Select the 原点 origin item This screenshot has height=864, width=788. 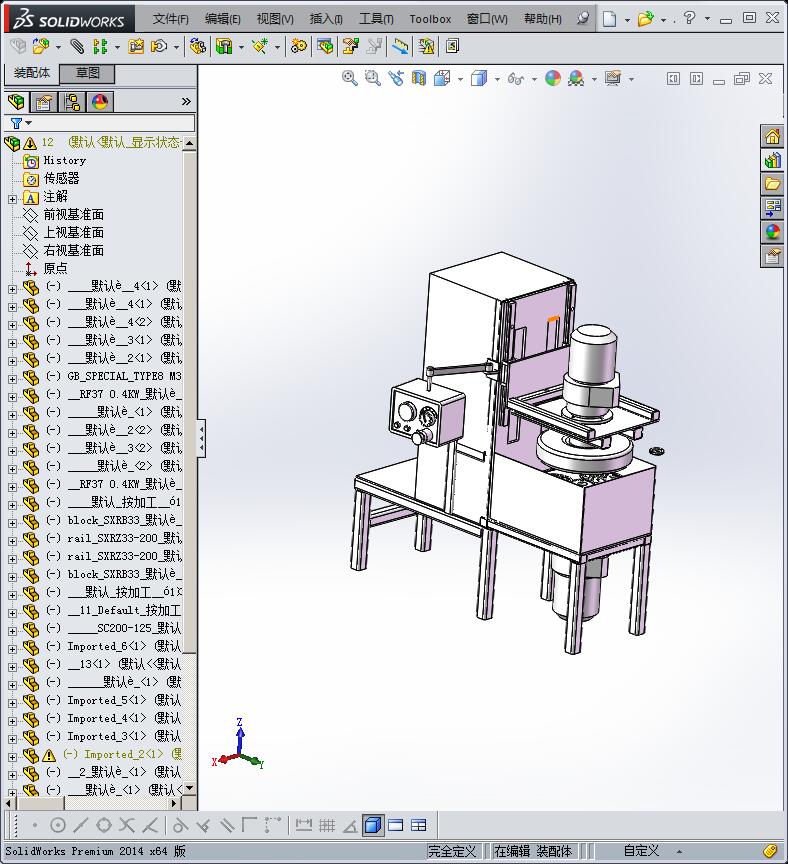(x=55, y=268)
